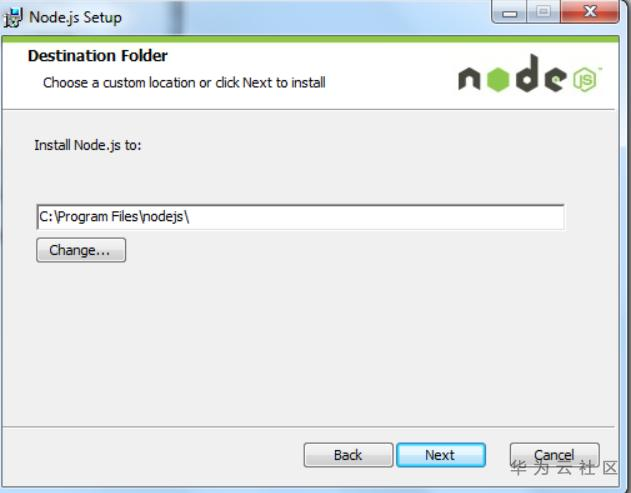Click the letter n of the node logo
The image size is (631, 493).
(469, 78)
